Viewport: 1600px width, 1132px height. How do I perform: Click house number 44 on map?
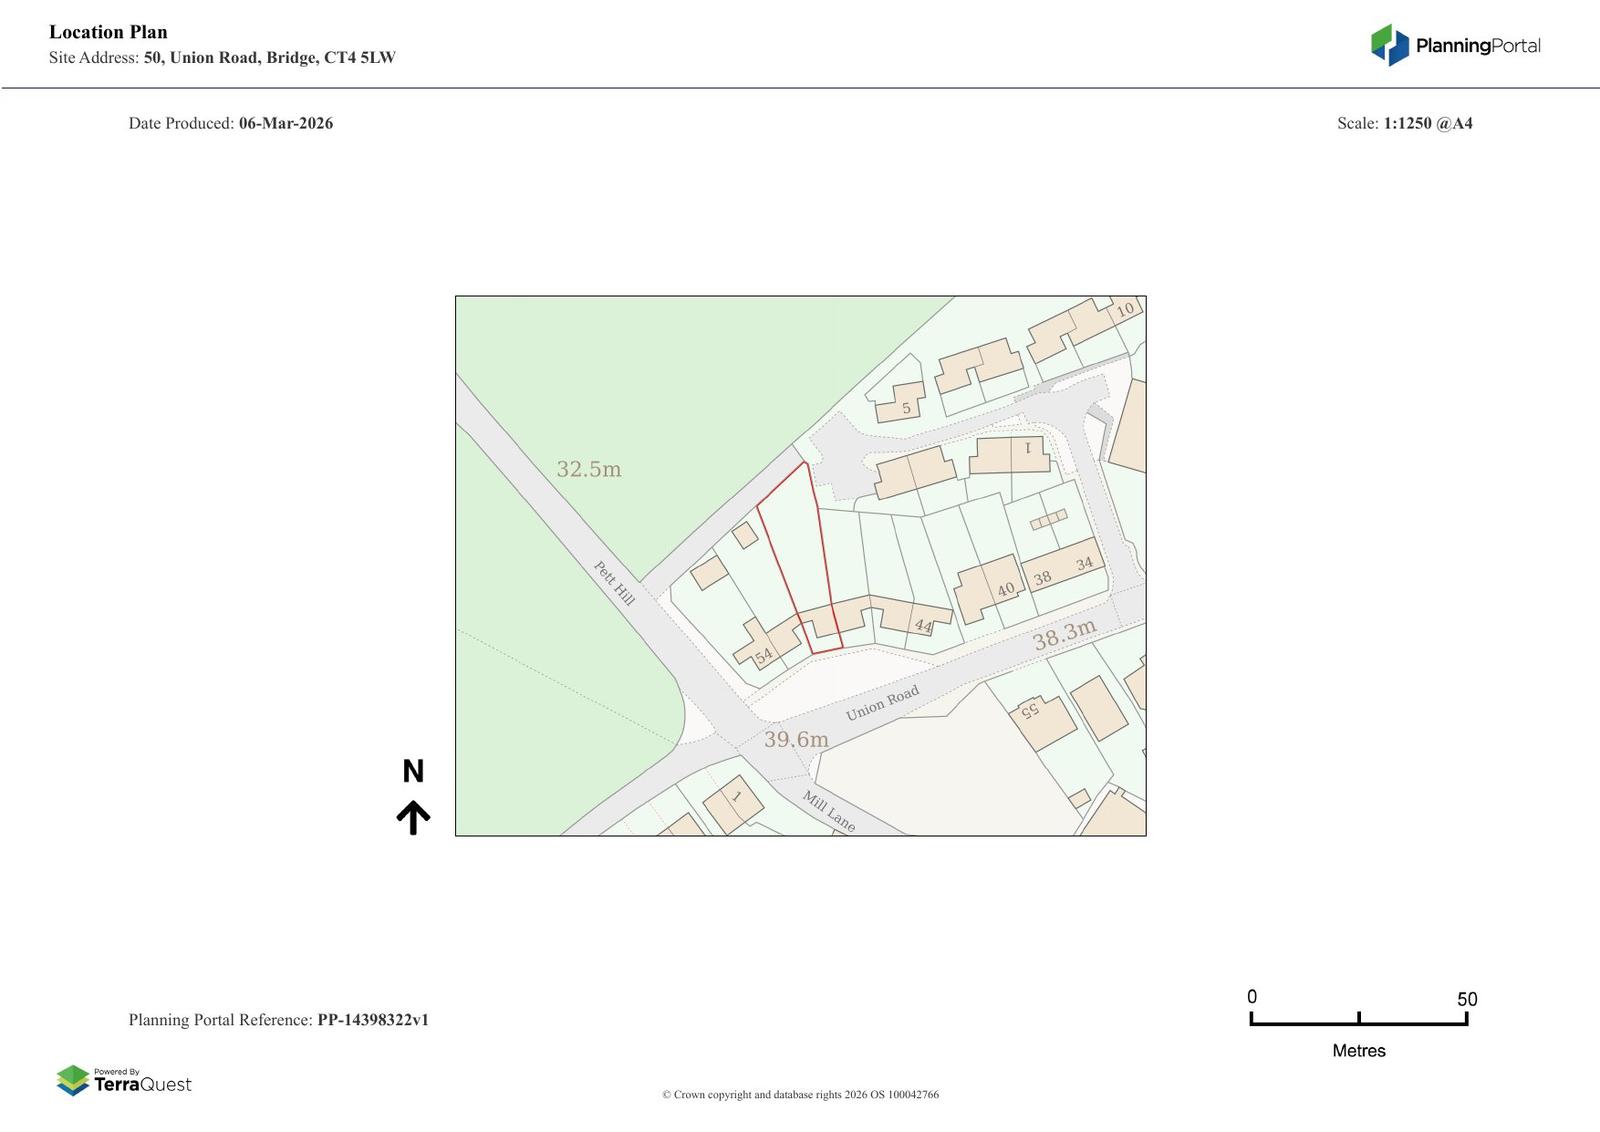[x=923, y=626]
